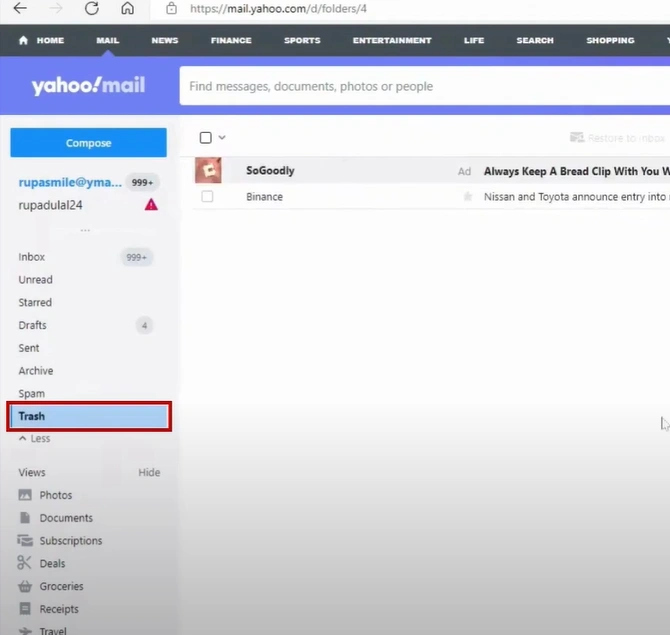Focus the Find messages search field
The height and width of the screenshot is (635, 670).
click(425, 86)
